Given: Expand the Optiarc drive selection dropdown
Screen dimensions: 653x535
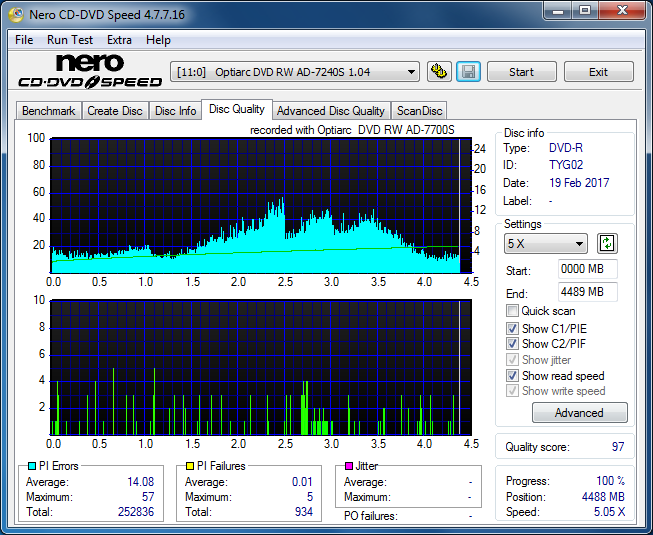Looking at the screenshot, I should 294,72.
